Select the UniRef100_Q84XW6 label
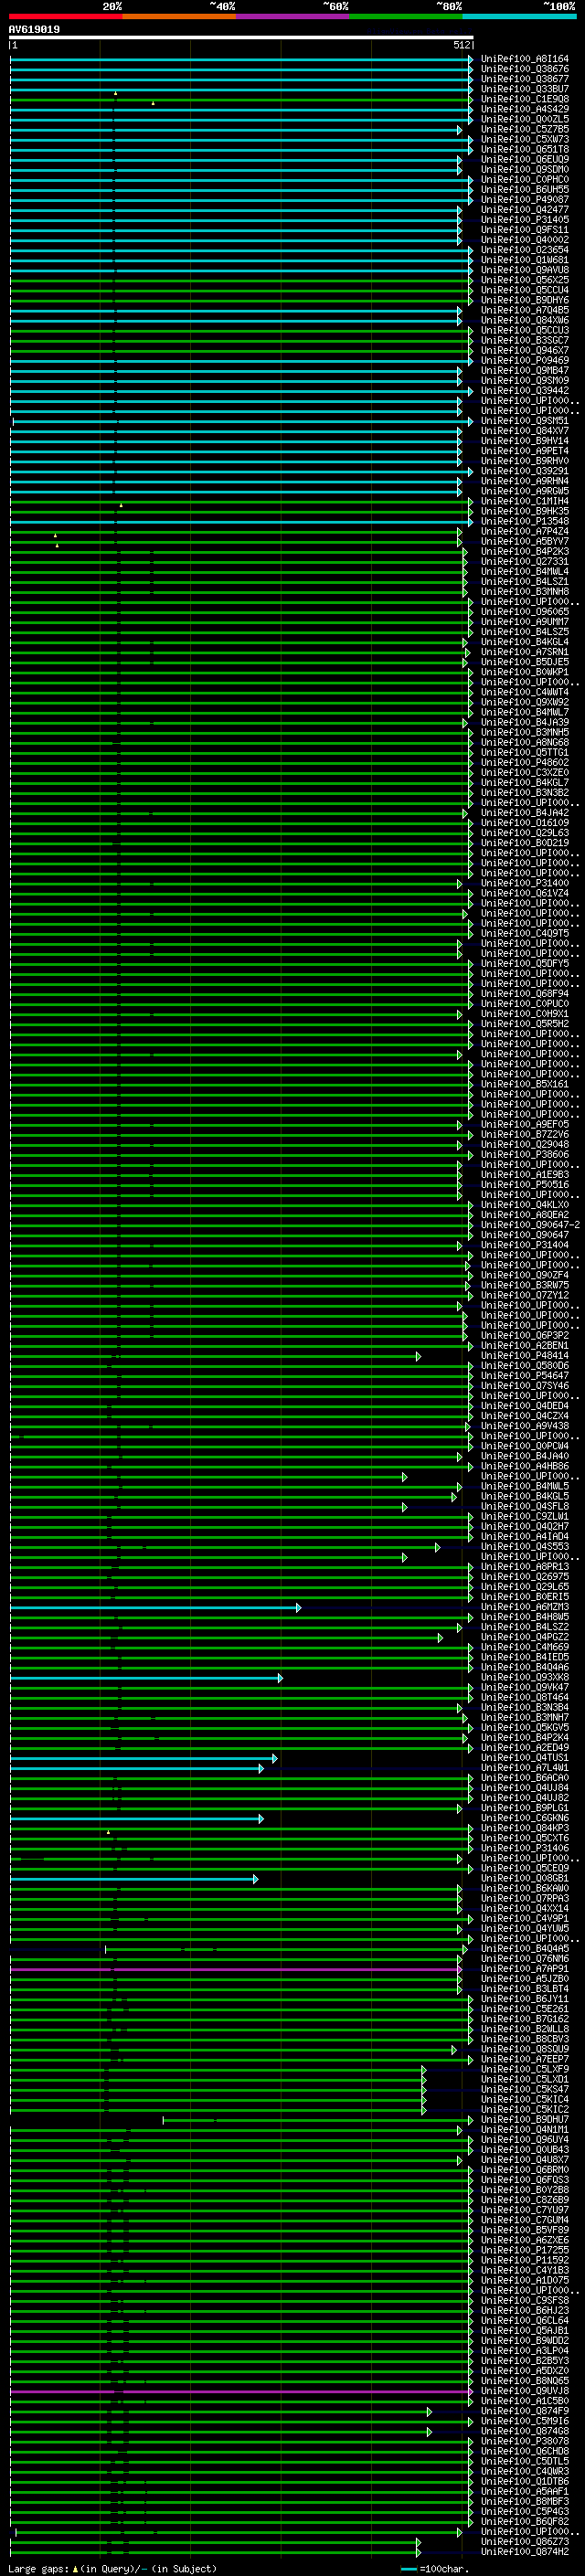 click(x=525, y=320)
